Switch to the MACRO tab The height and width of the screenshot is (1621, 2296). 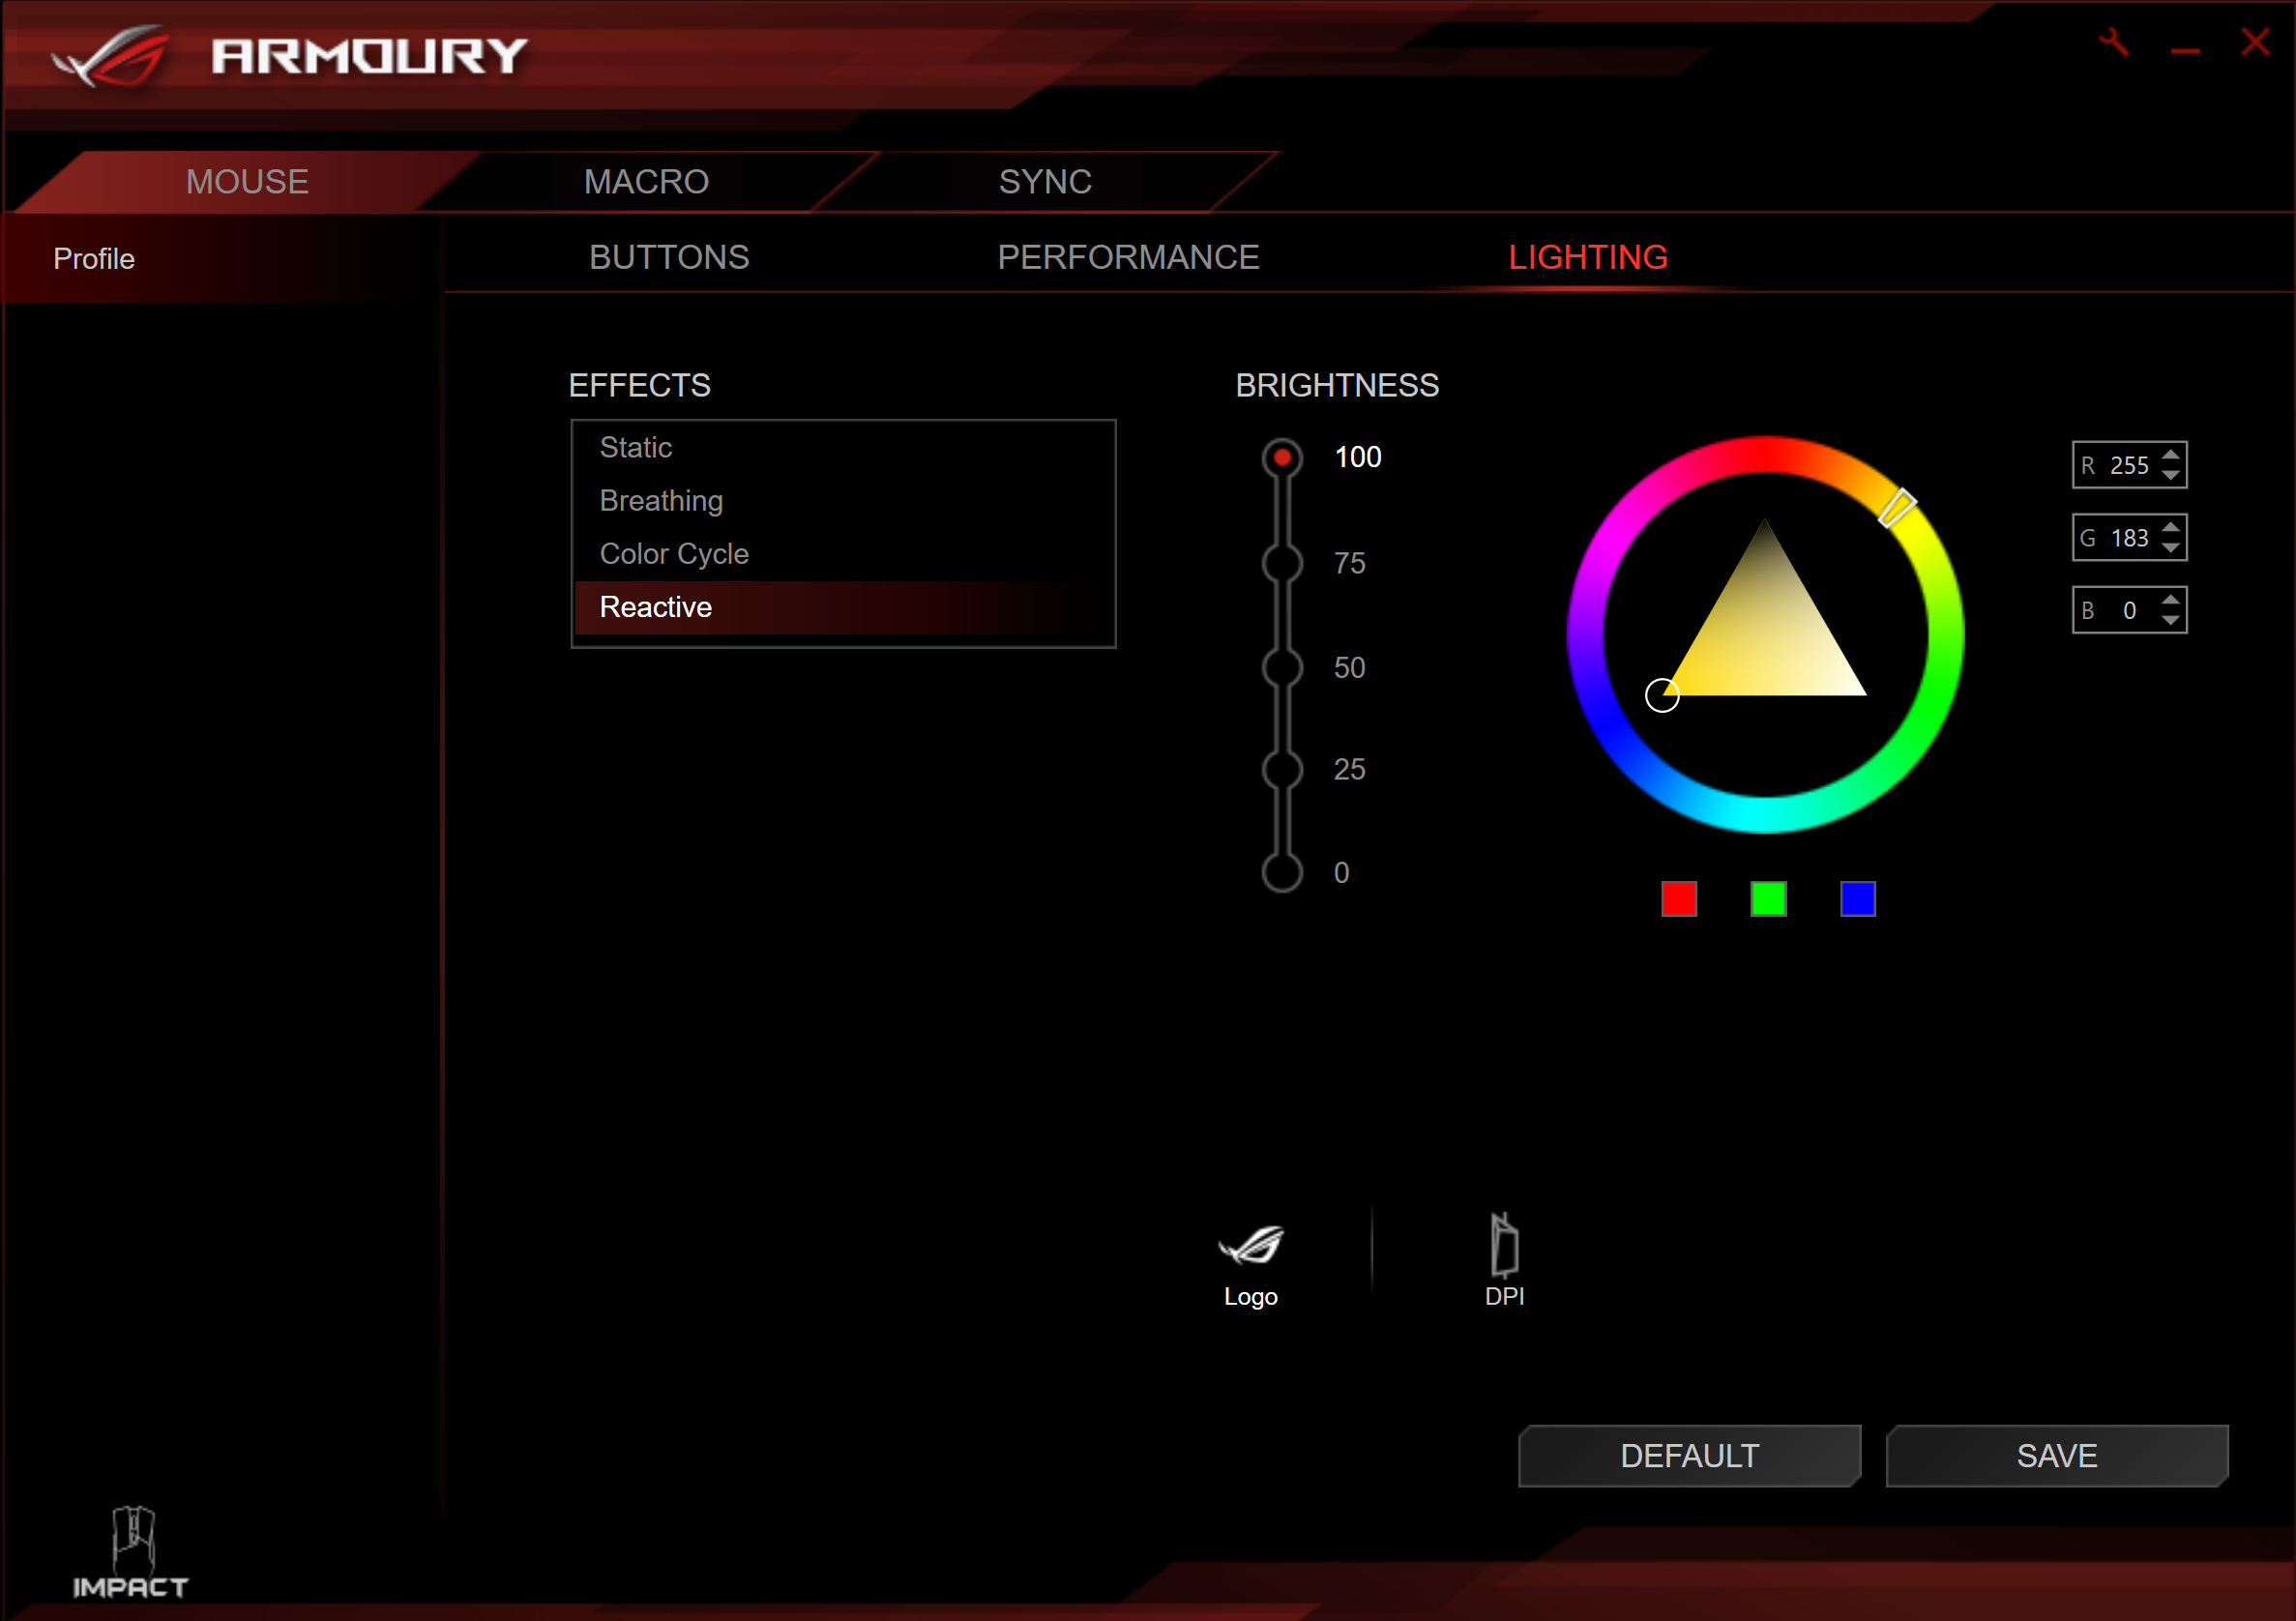(x=646, y=182)
